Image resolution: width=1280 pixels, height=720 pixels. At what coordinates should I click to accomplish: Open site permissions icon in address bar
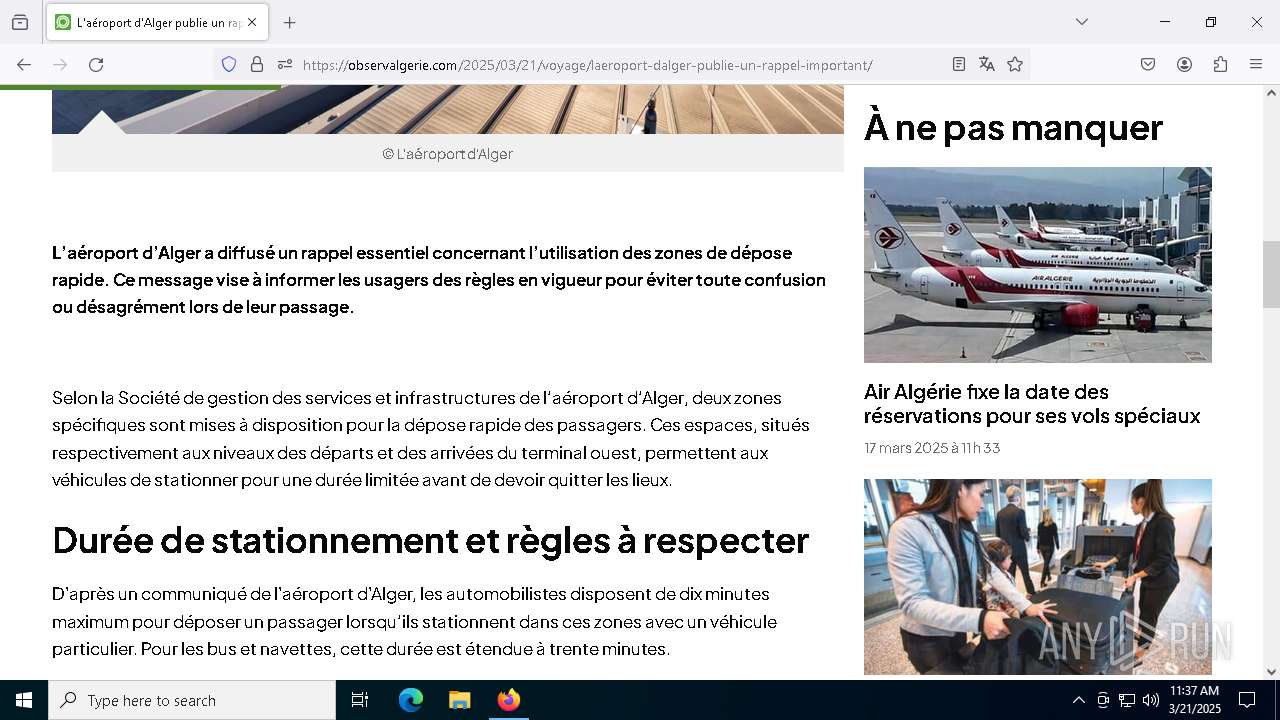[285, 65]
